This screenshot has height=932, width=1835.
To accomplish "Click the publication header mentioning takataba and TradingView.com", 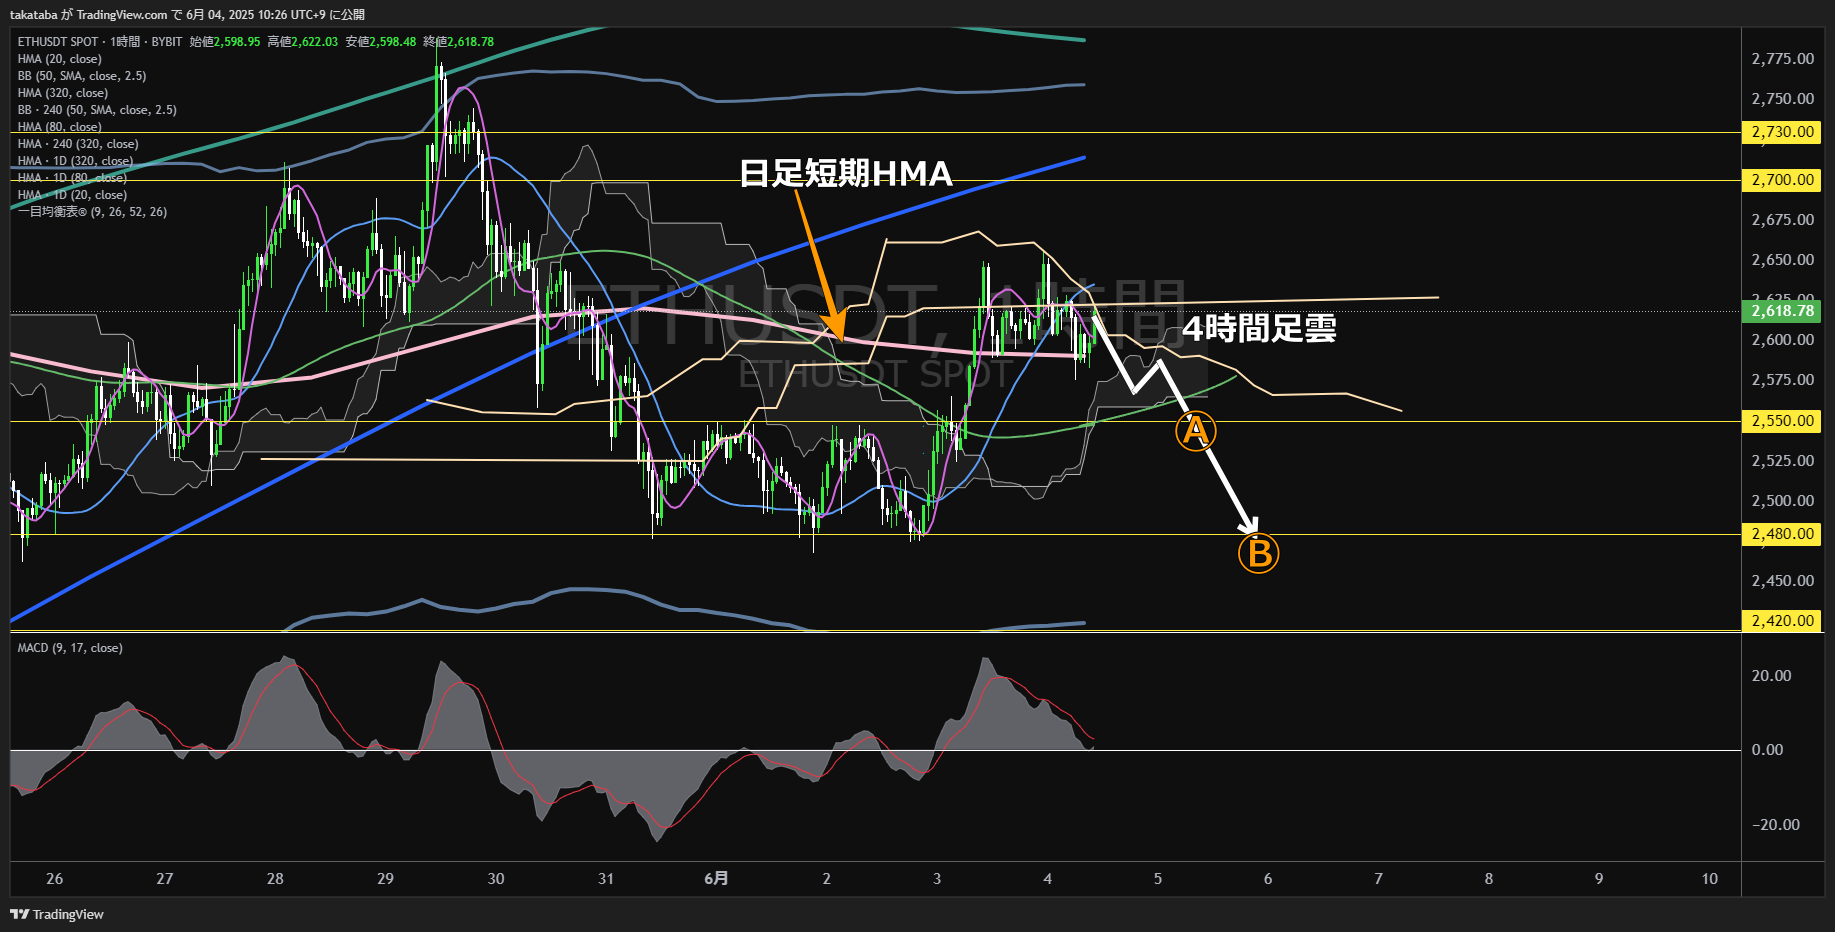I will [187, 14].
